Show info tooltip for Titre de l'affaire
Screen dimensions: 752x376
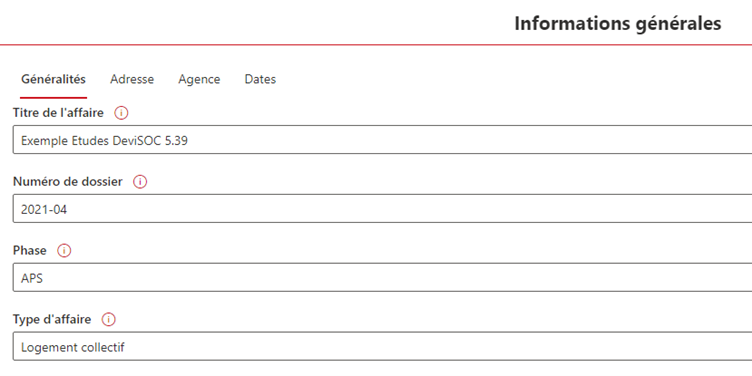click(121, 113)
